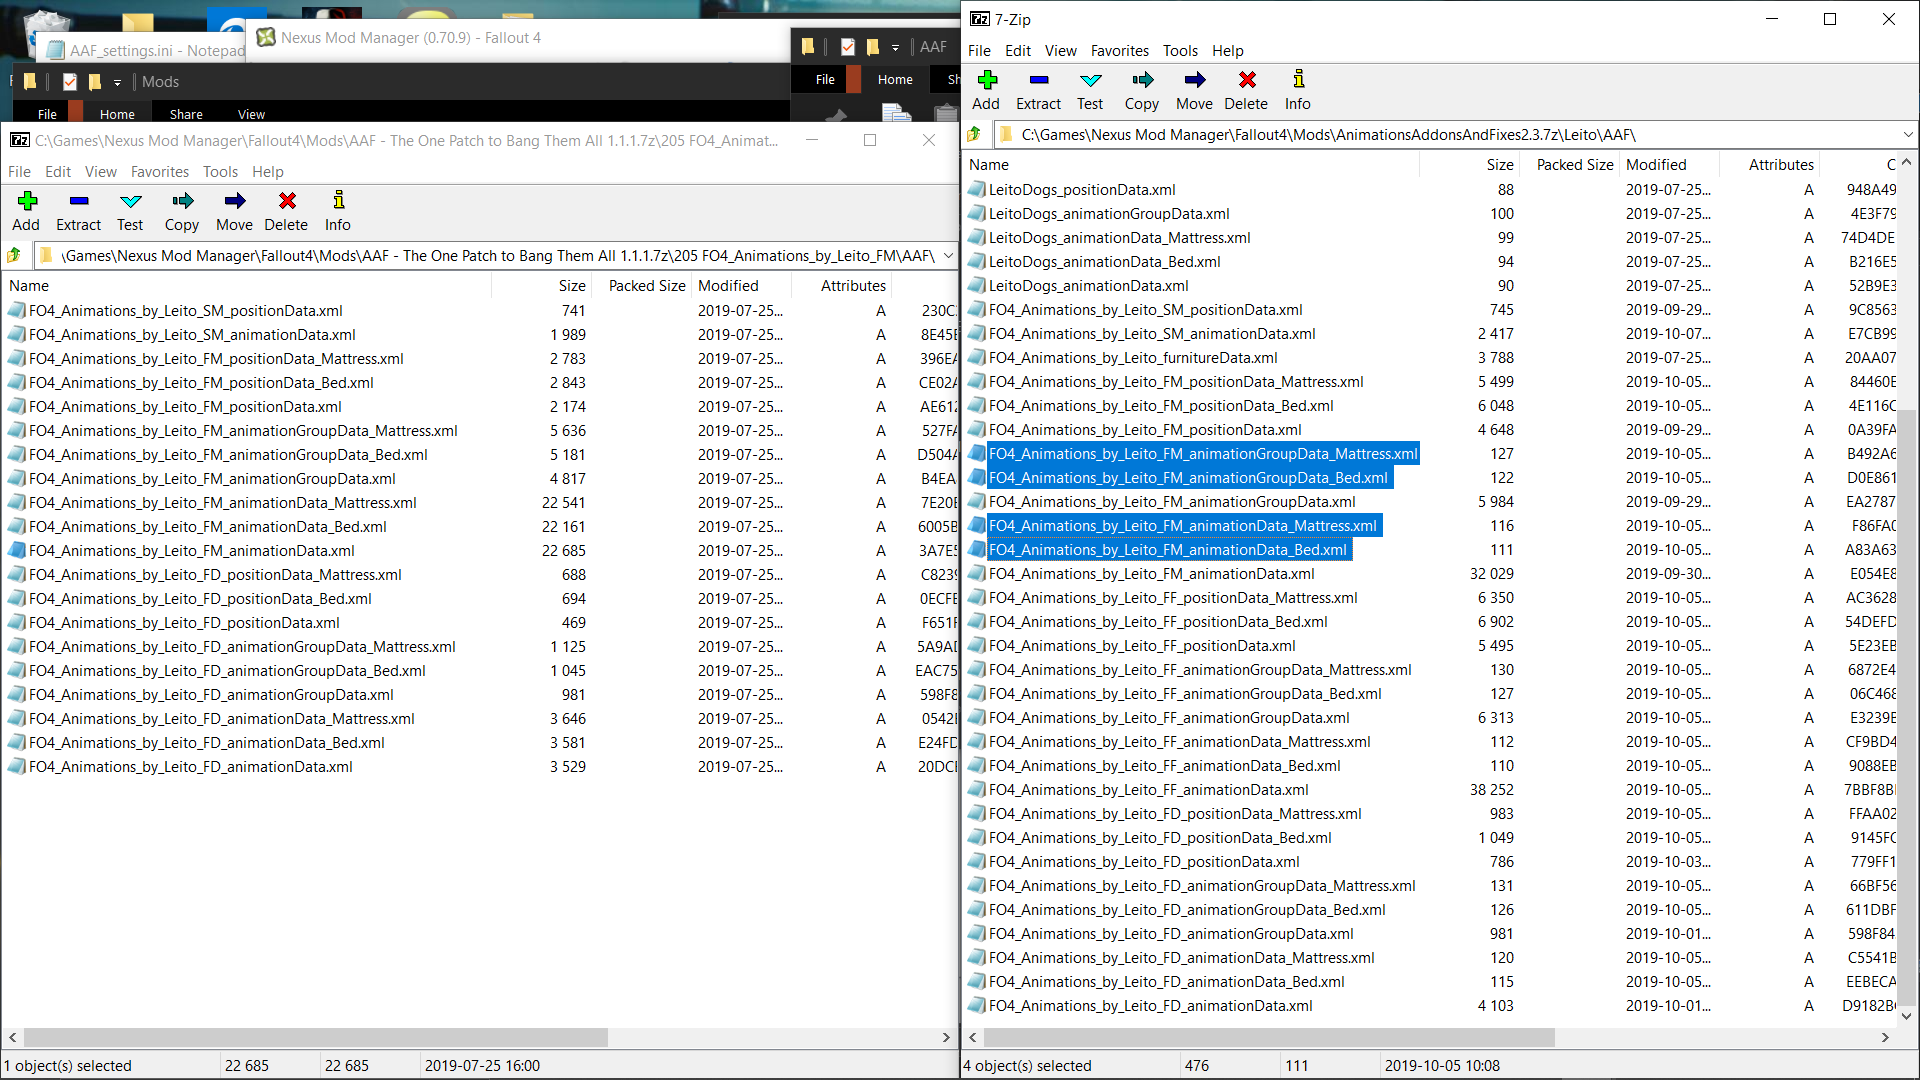Bring Nexus Mod Manager window to front
This screenshot has width=1920, height=1080.
click(x=410, y=38)
